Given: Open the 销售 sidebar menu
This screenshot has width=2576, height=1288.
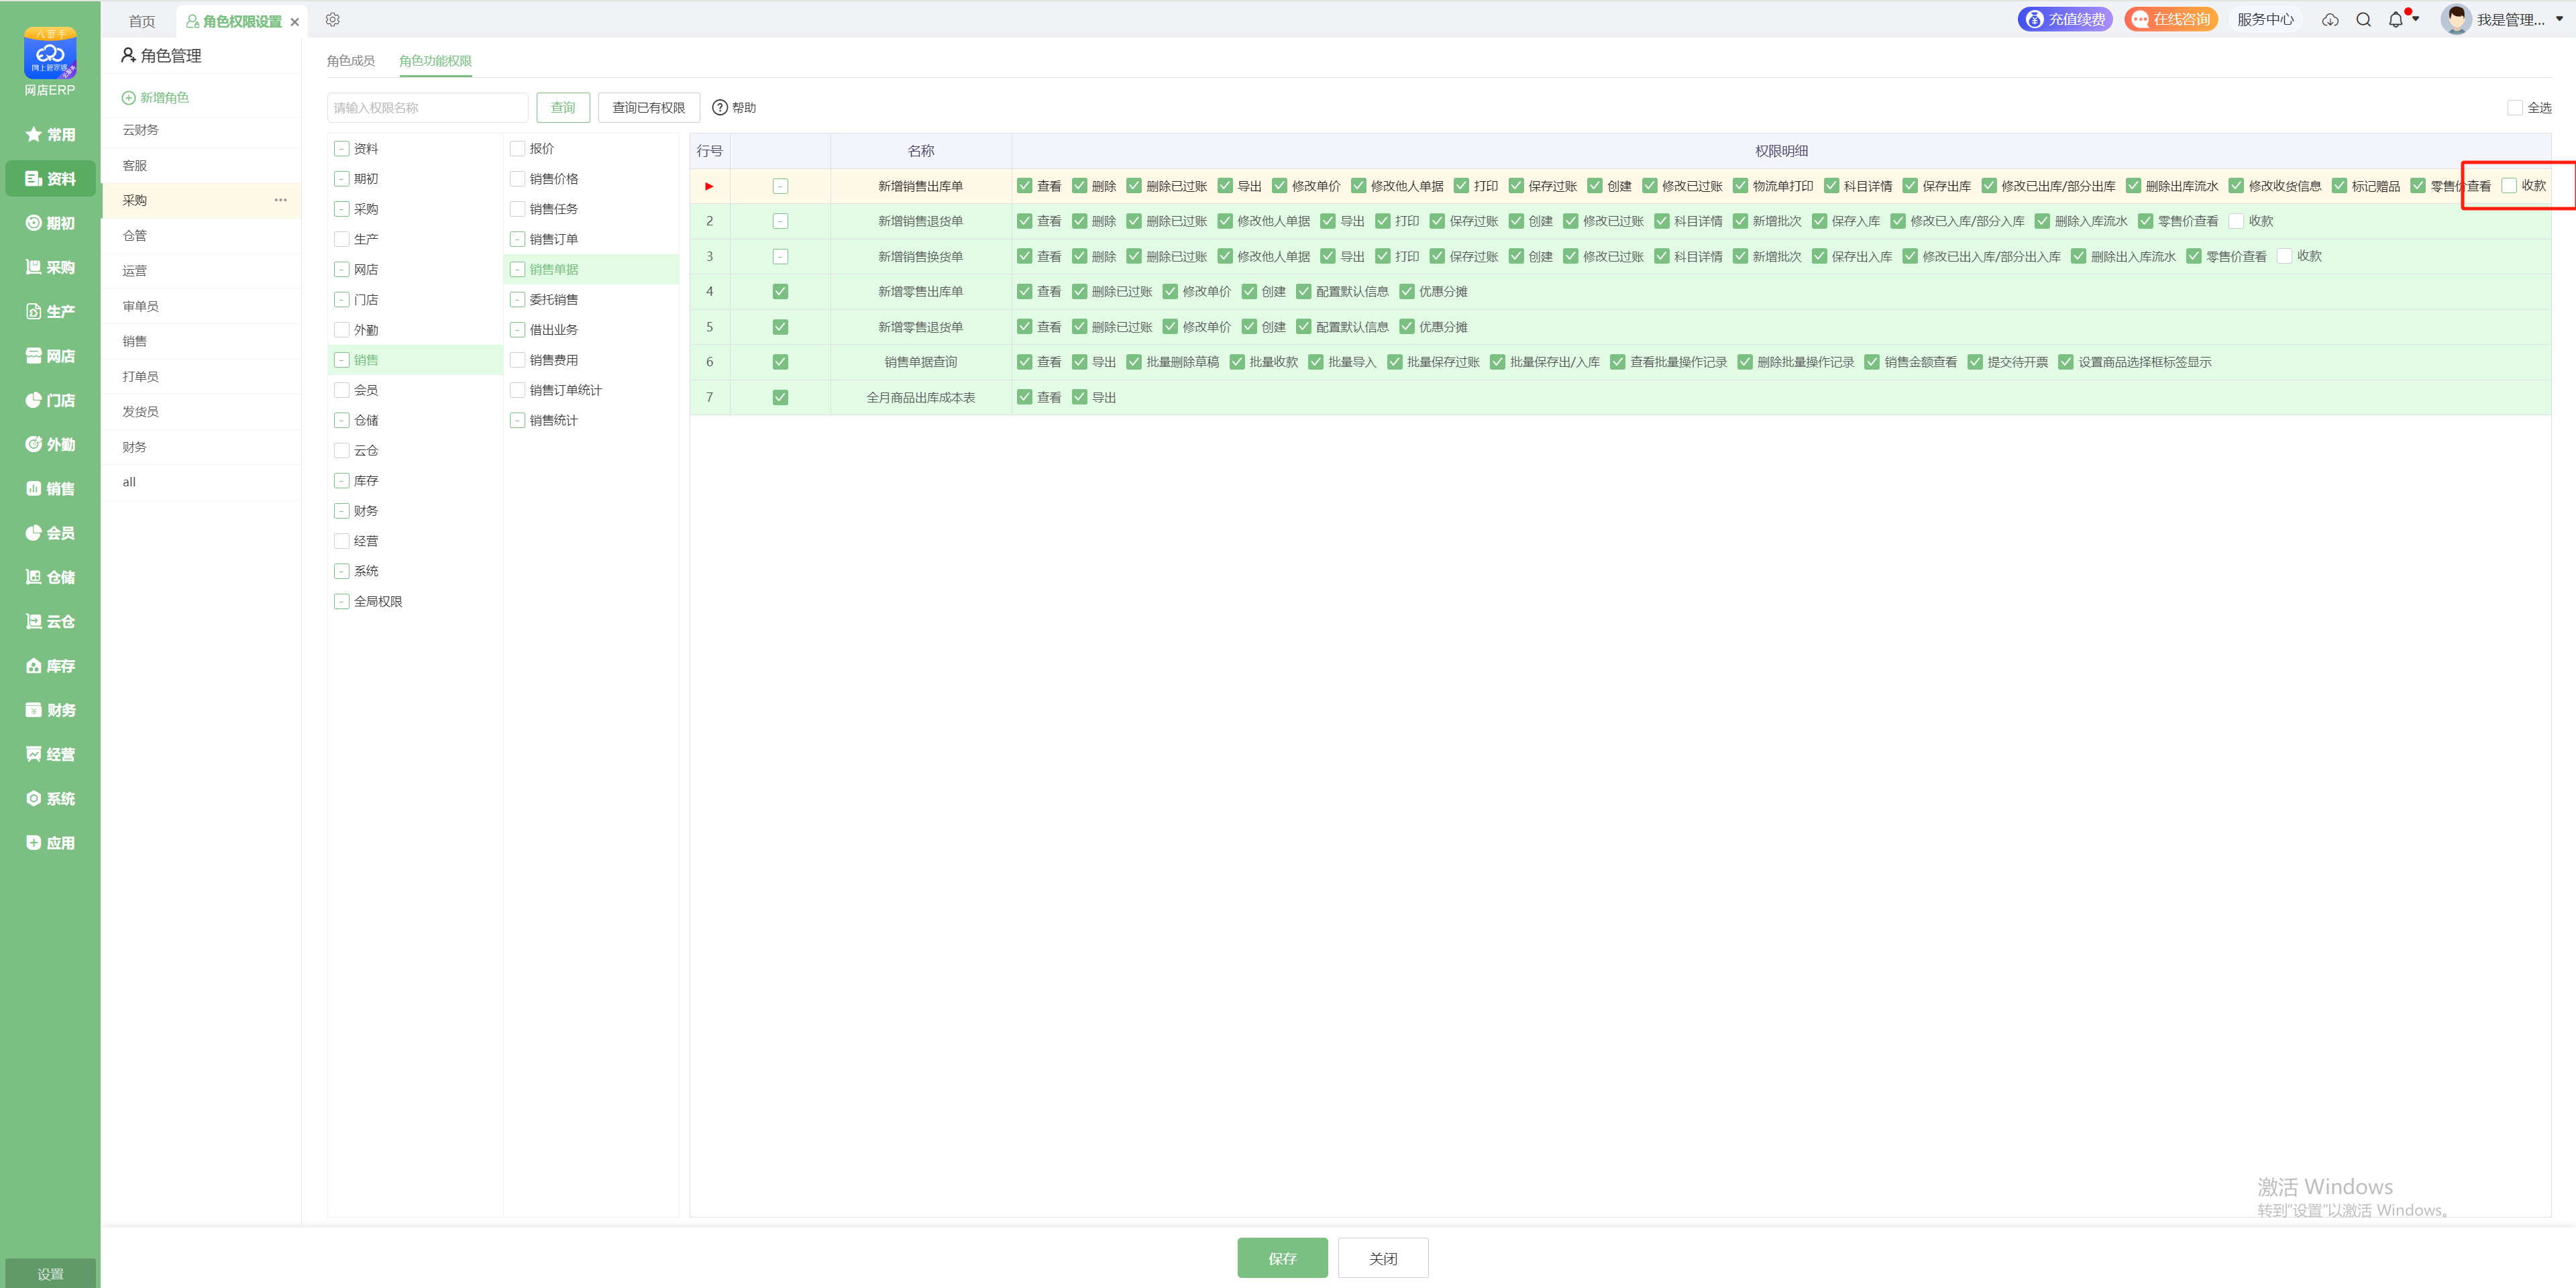Looking at the screenshot, I should [x=50, y=488].
